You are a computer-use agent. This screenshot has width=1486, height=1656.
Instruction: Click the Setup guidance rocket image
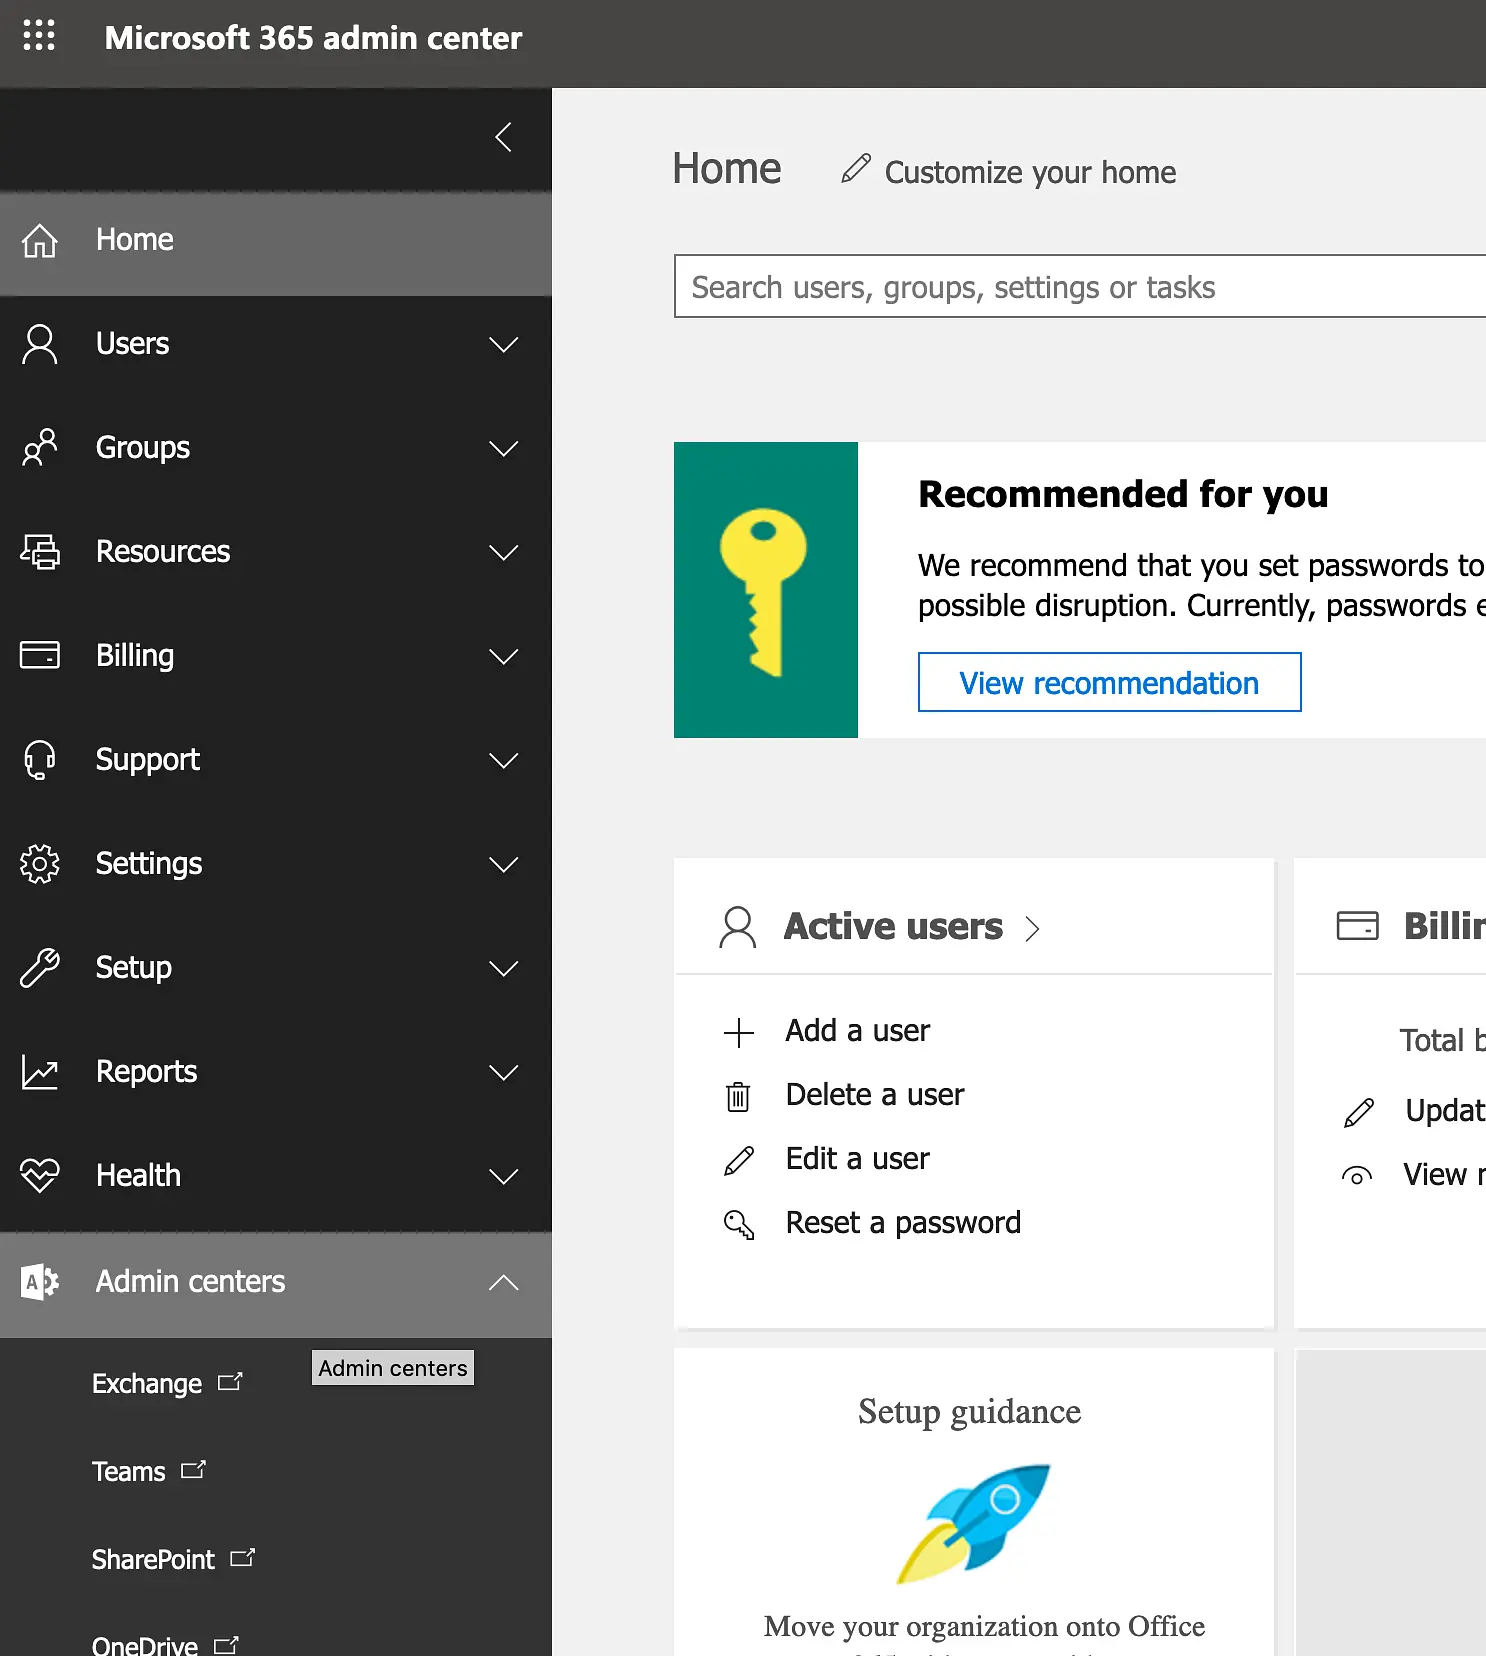pyautogui.click(x=973, y=1523)
